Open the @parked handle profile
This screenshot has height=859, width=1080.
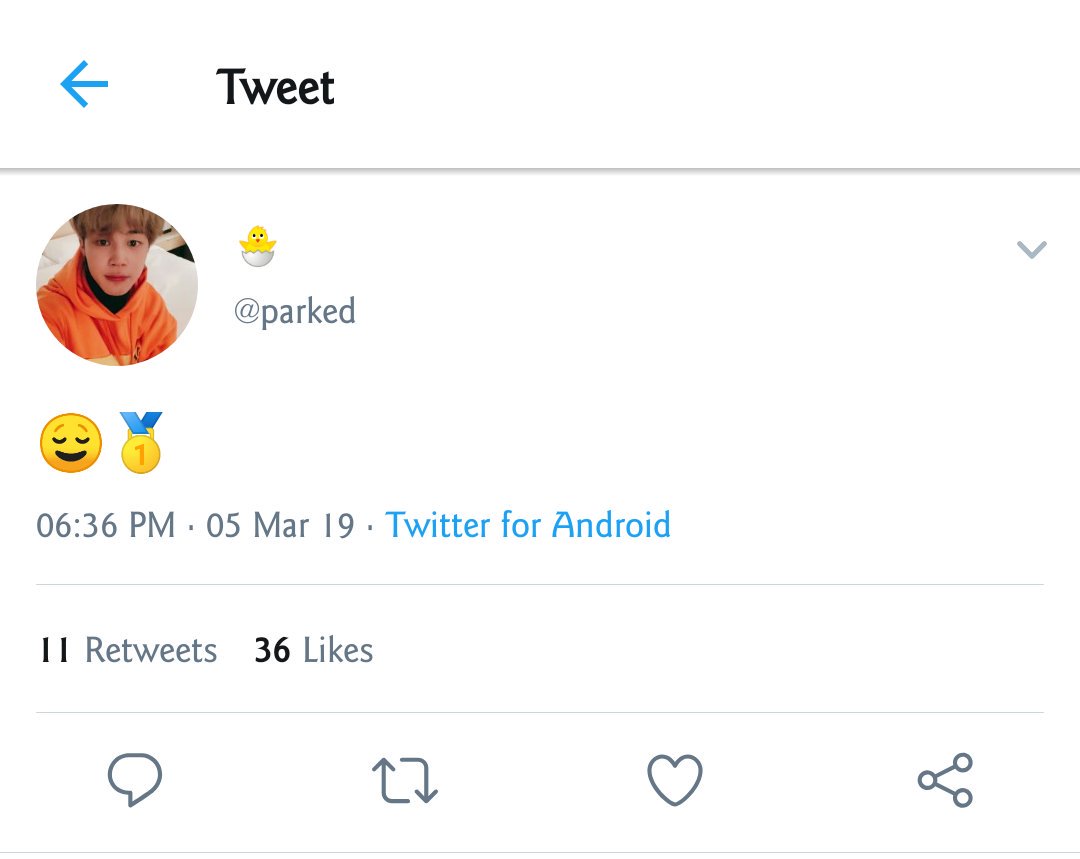click(295, 311)
